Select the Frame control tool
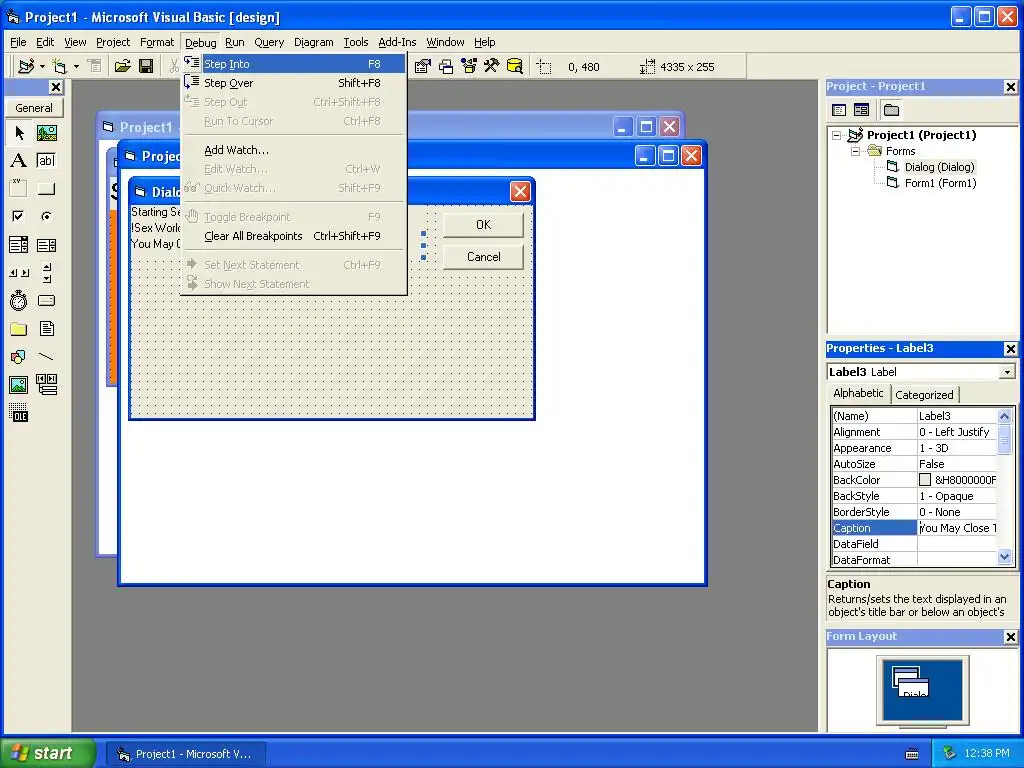Image resolution: width=1024 pixels, height=768 pixels. tap(19, 189)
